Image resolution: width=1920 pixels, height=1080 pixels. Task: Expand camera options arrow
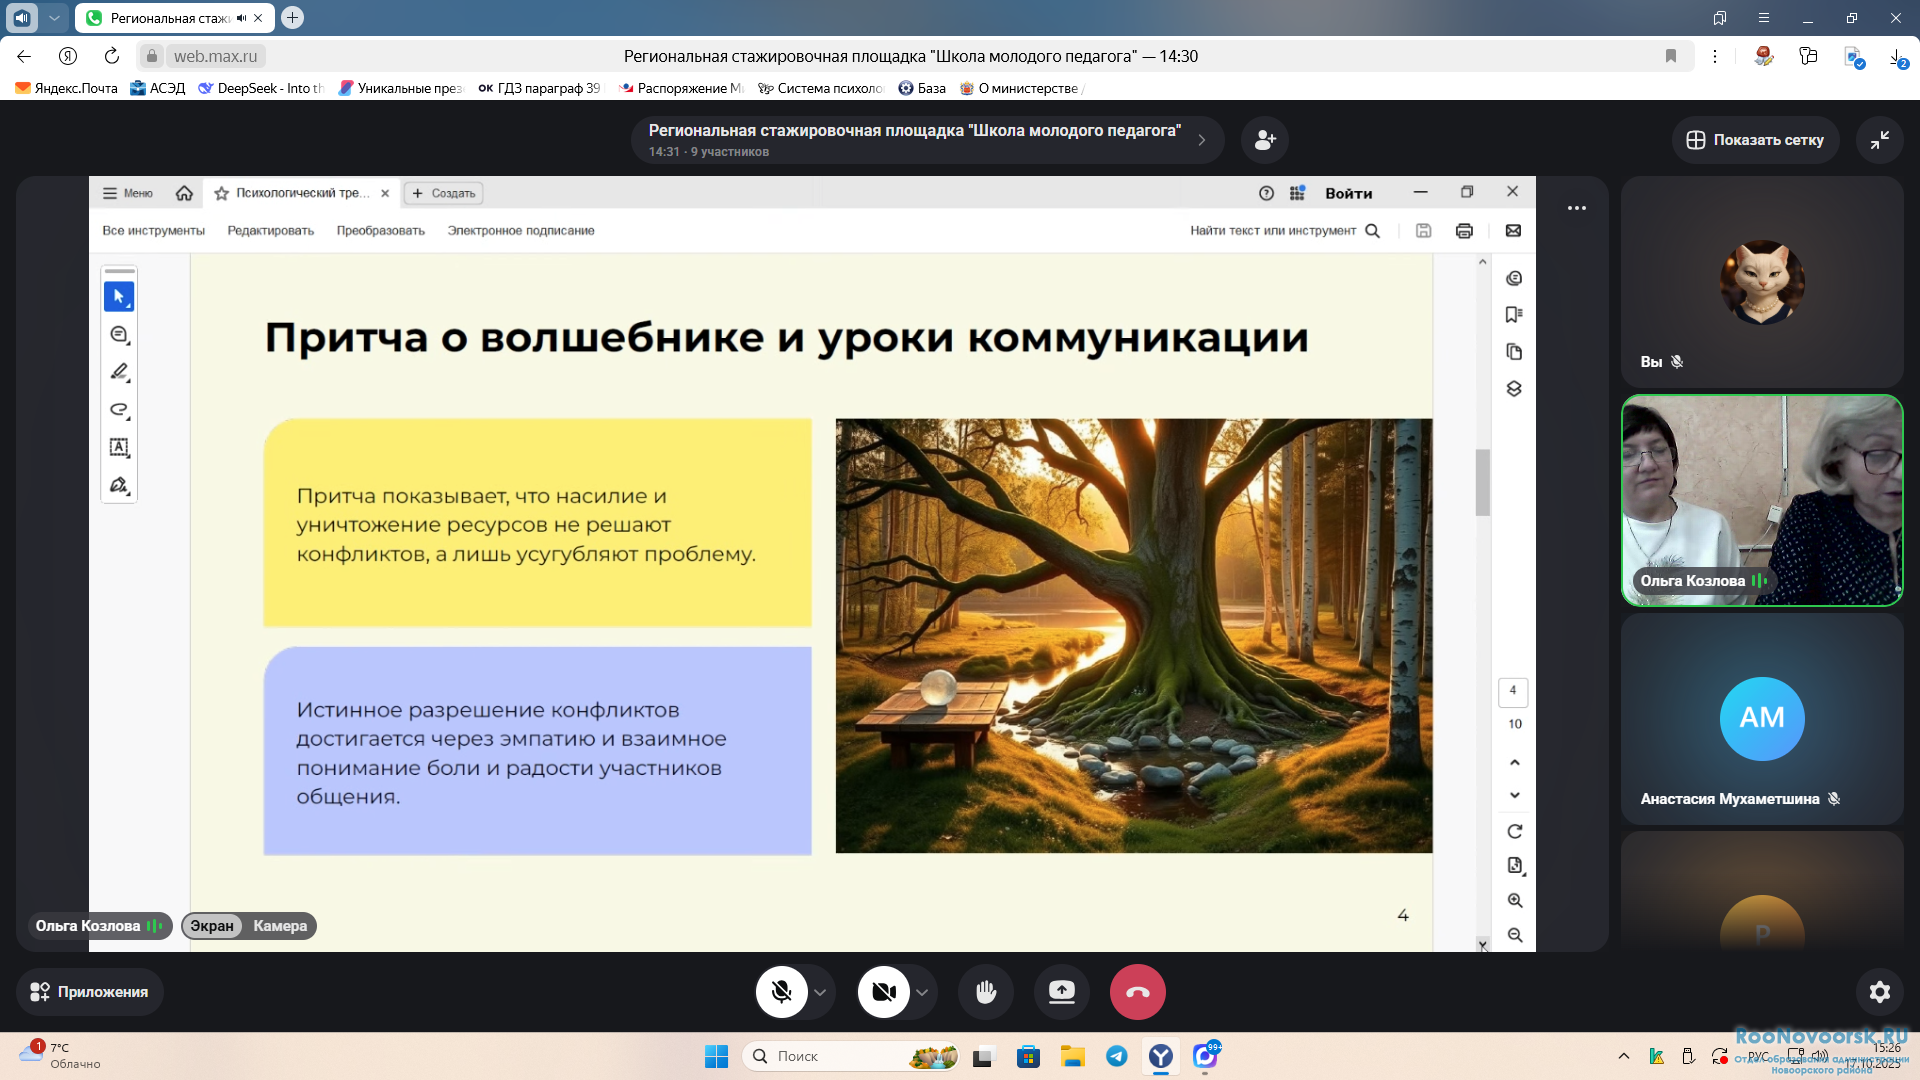(922, 992)
